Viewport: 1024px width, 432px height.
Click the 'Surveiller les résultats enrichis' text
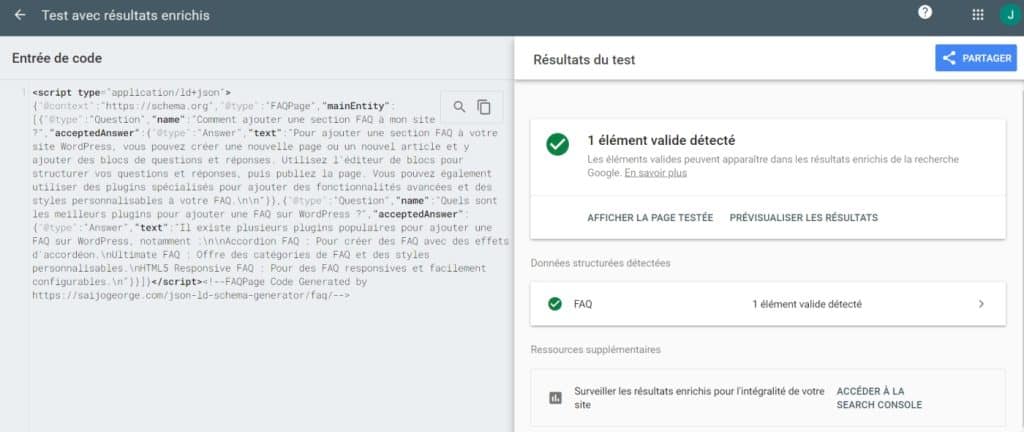(x=699, y=398)
